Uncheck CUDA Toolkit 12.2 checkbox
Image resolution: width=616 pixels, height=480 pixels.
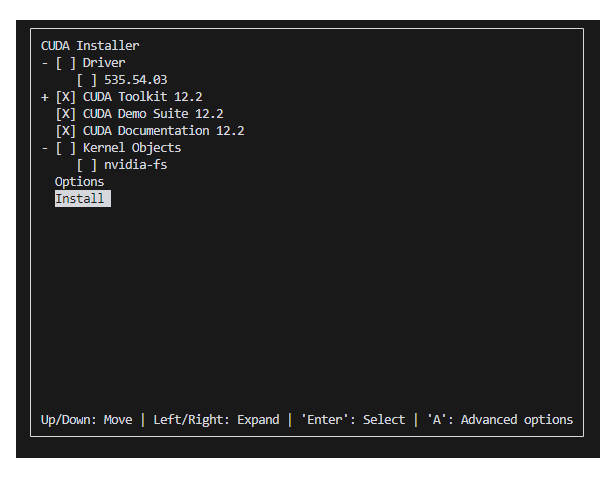point(66,97)
